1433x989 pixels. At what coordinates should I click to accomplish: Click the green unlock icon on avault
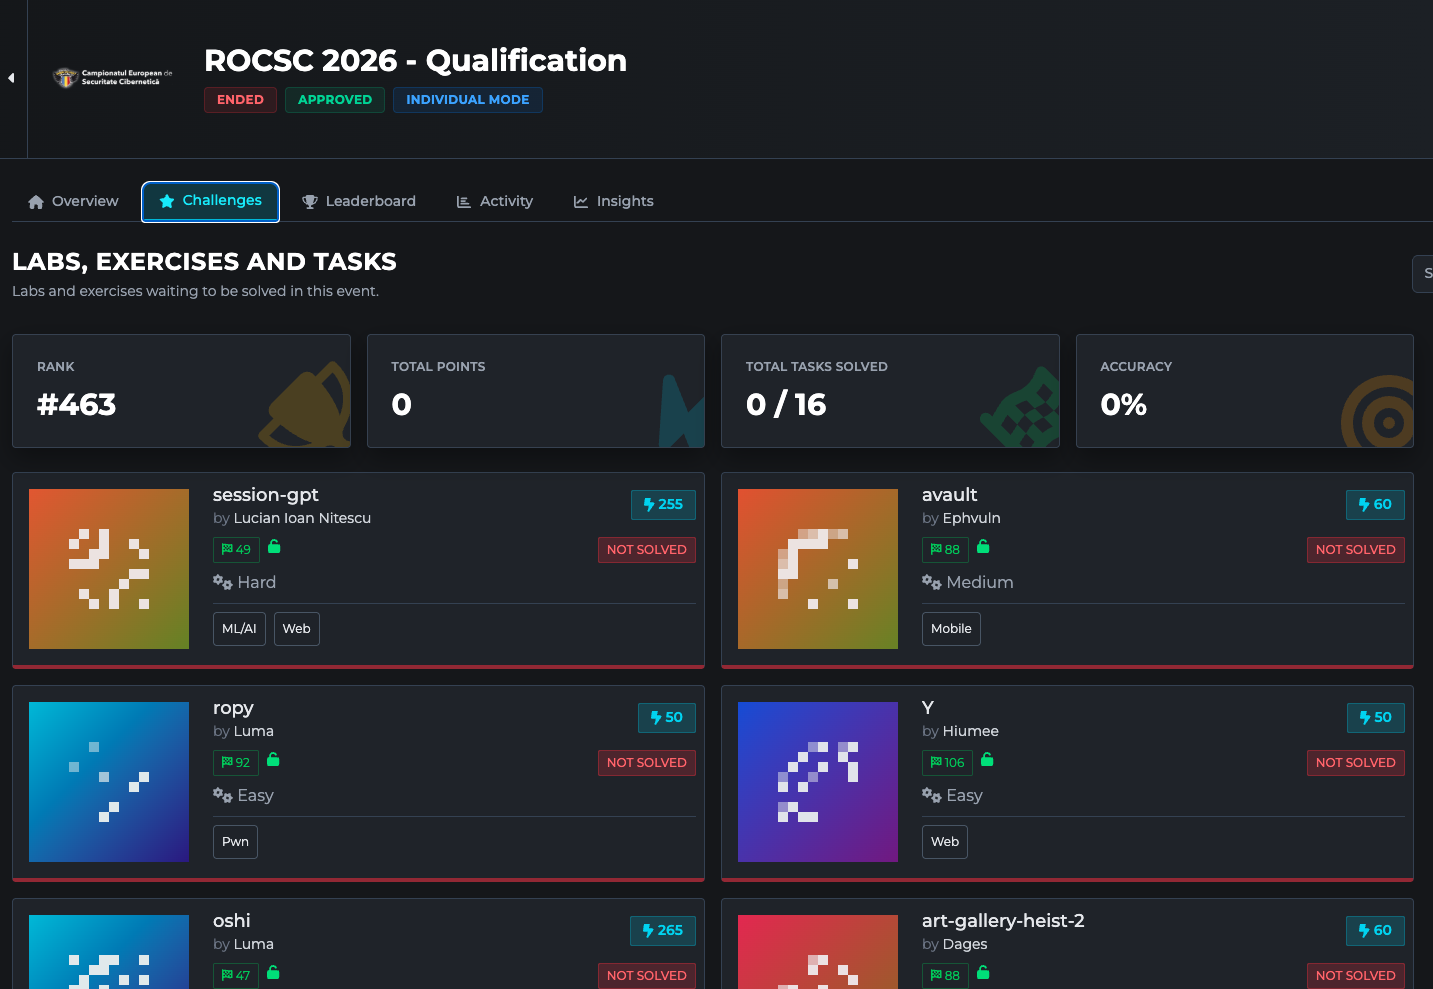click(983, 547)
